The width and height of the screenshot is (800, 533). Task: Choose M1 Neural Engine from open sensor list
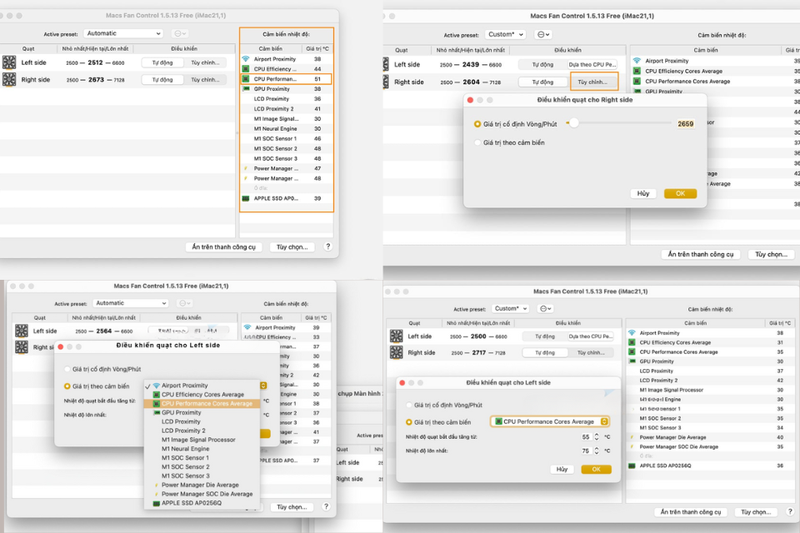(x=185, y=449)
